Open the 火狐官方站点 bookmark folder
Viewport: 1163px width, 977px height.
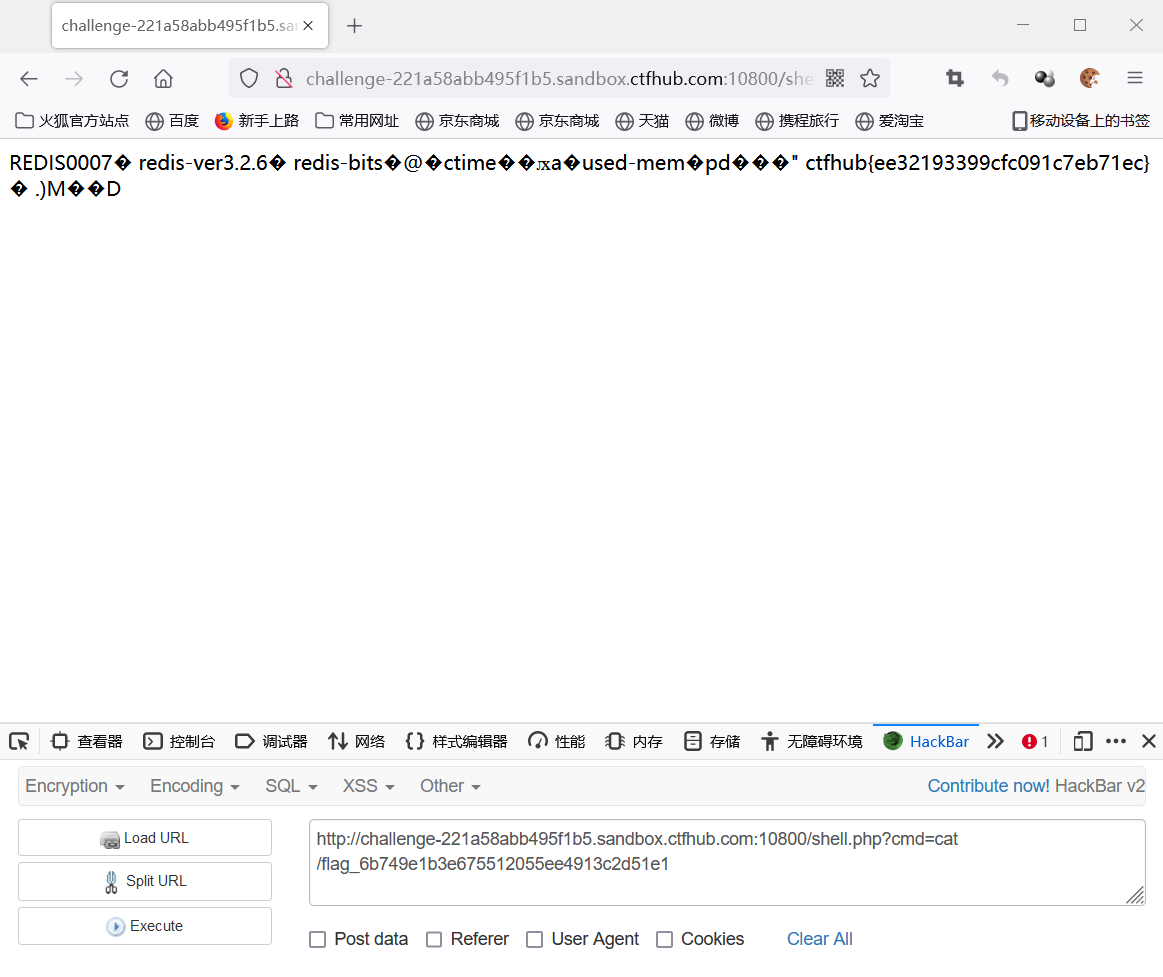pos(72,120)
